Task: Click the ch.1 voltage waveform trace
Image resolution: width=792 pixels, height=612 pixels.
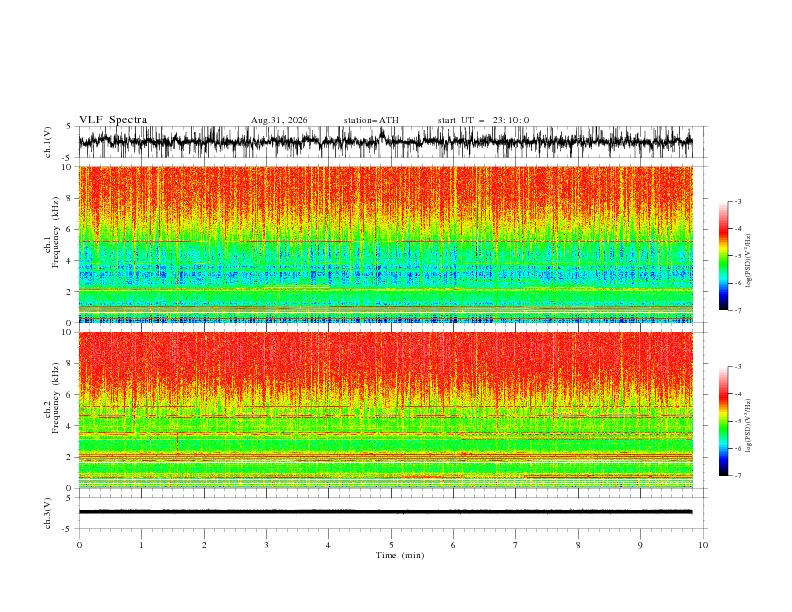Action: tap(385, 142)
